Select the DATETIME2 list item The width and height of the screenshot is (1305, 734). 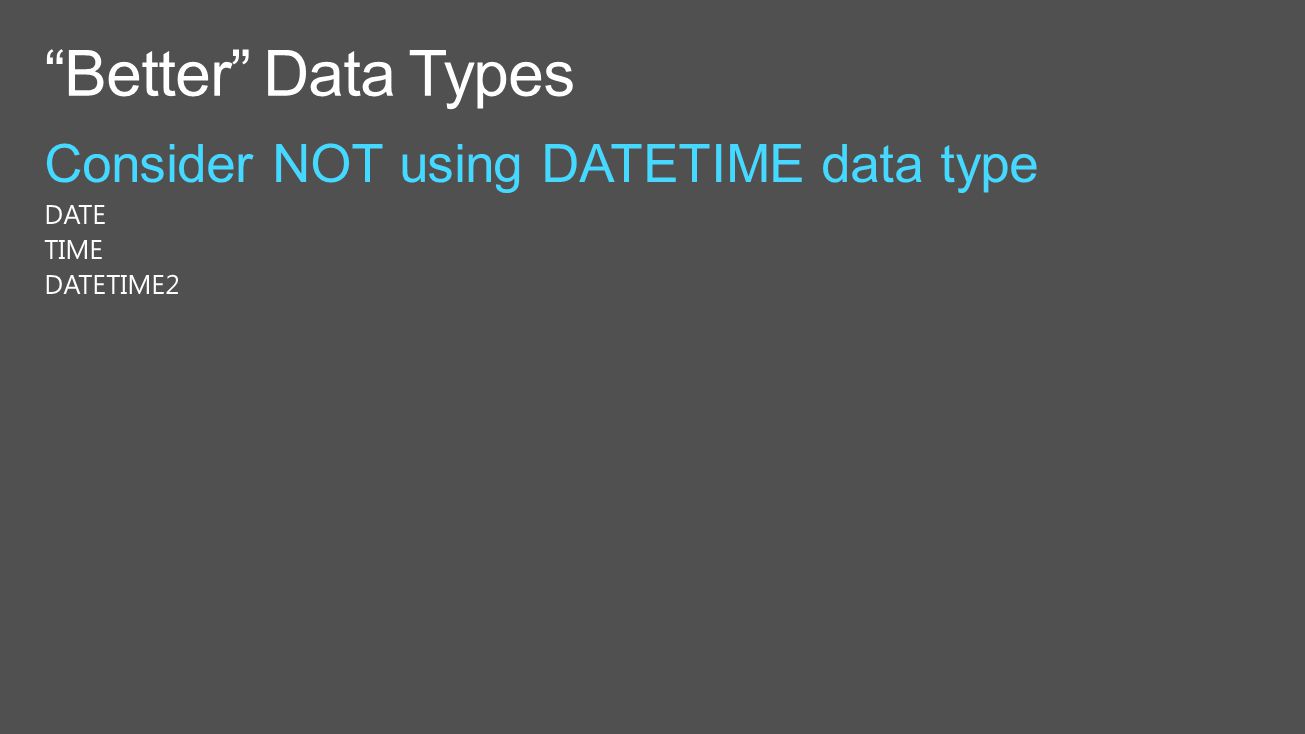pos(112,285)
